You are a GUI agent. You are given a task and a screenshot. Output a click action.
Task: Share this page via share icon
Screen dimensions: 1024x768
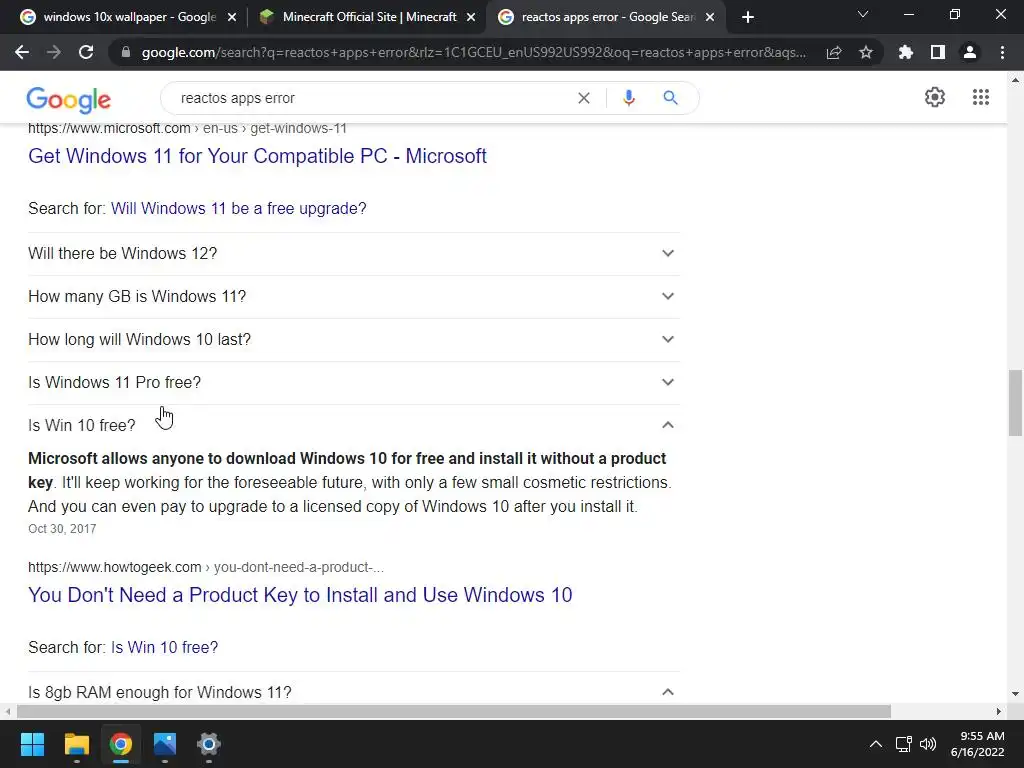(834, 52)
